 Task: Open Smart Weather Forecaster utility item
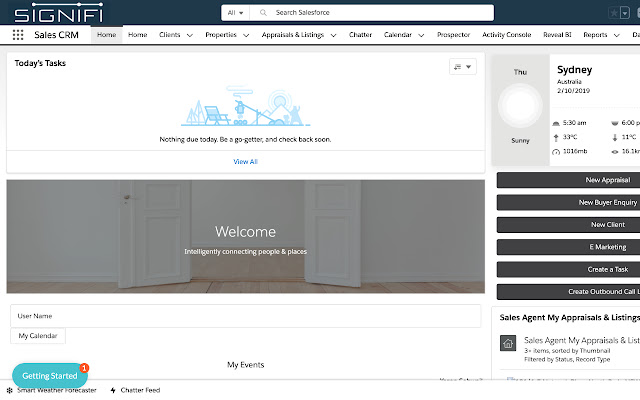(x=52, y=390)
